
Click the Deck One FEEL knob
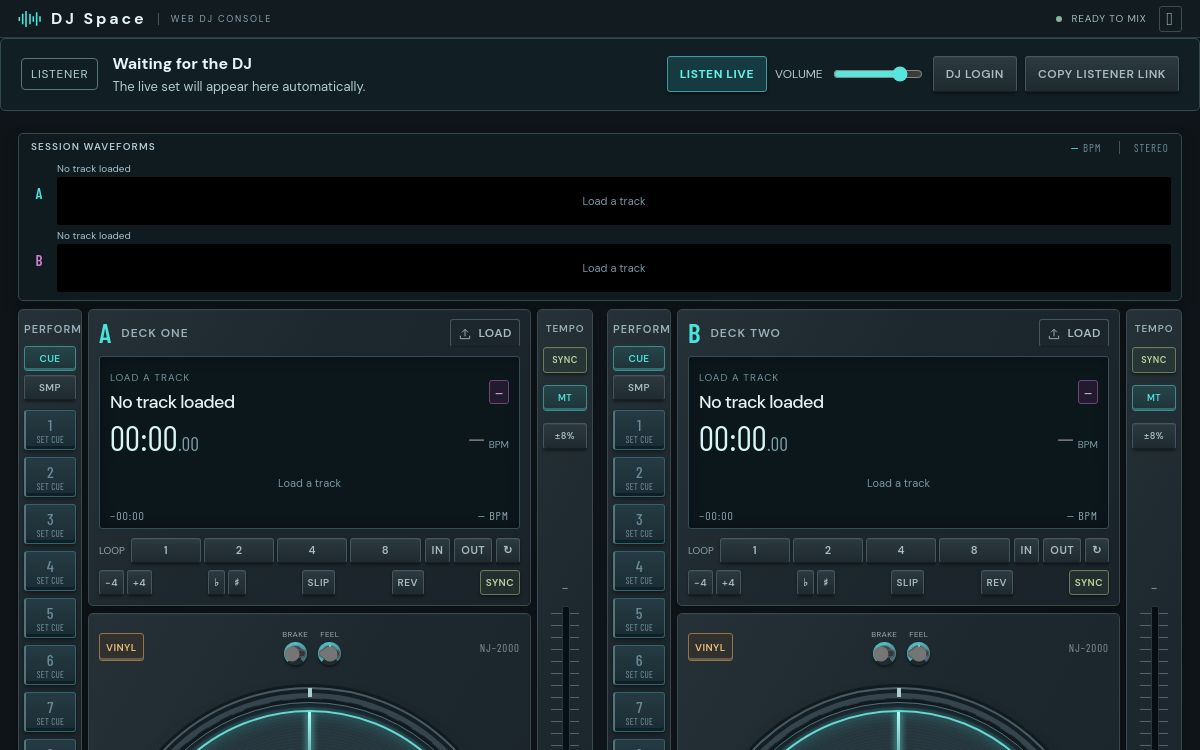[329, 653]
